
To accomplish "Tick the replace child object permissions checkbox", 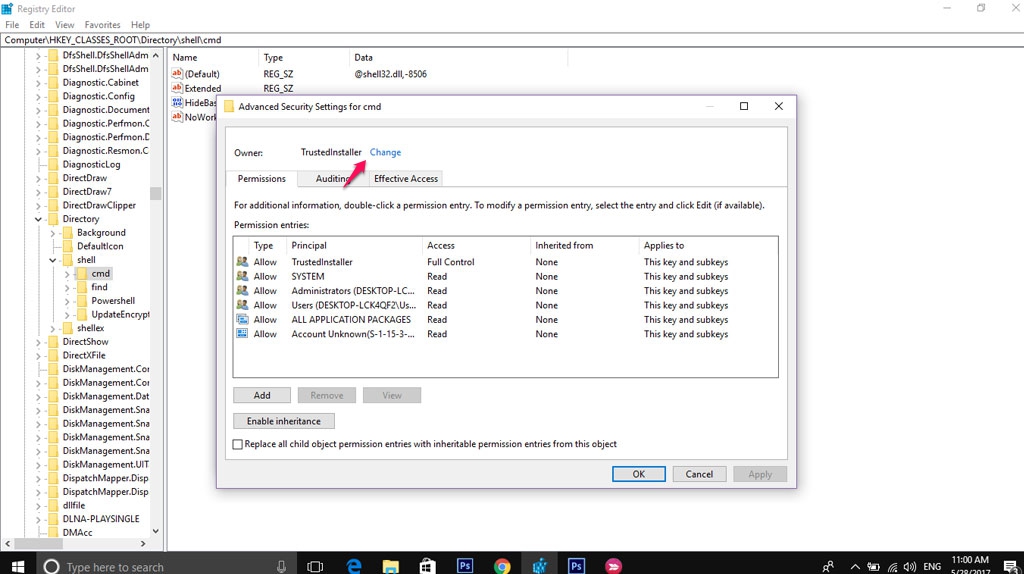I will click(x=238, y=444).
